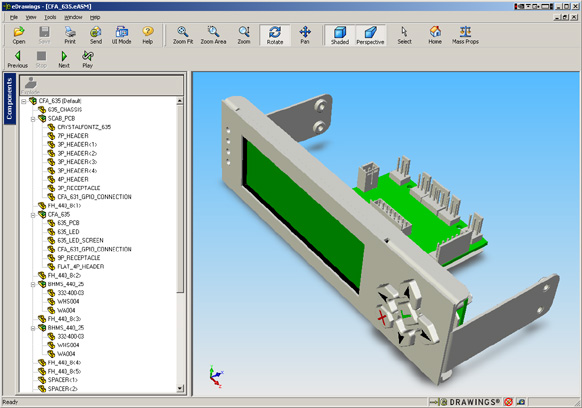Open the Help menu
Viewport: 582px width, 408px height.
click(x=95, y=17)
